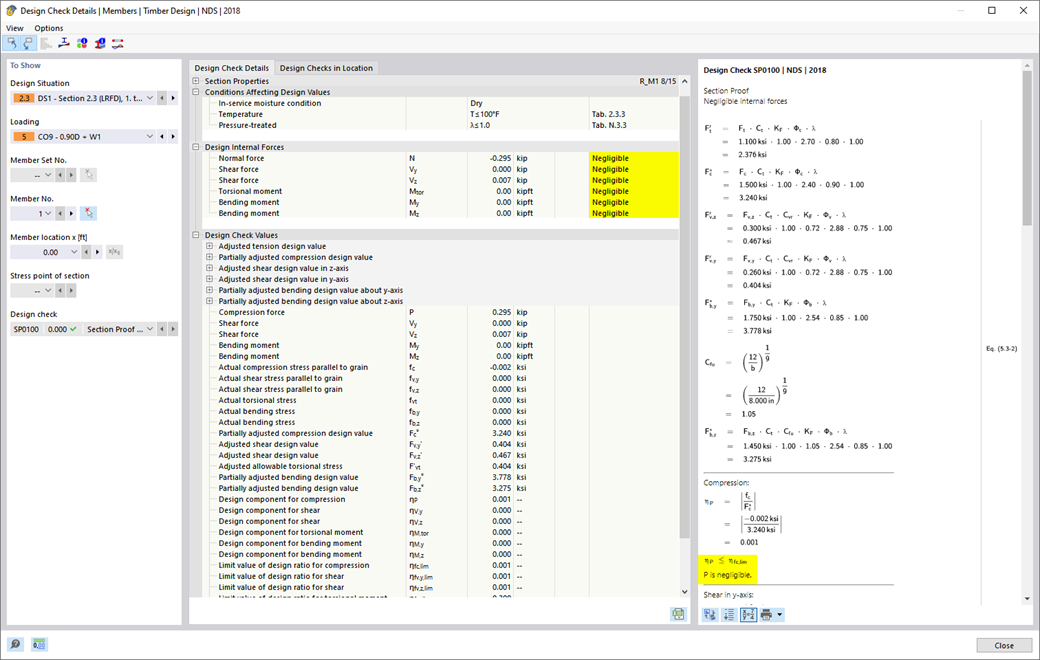Go to next Member No.
The width and height of the screenshot is (1040, 660).
(72, 214)
